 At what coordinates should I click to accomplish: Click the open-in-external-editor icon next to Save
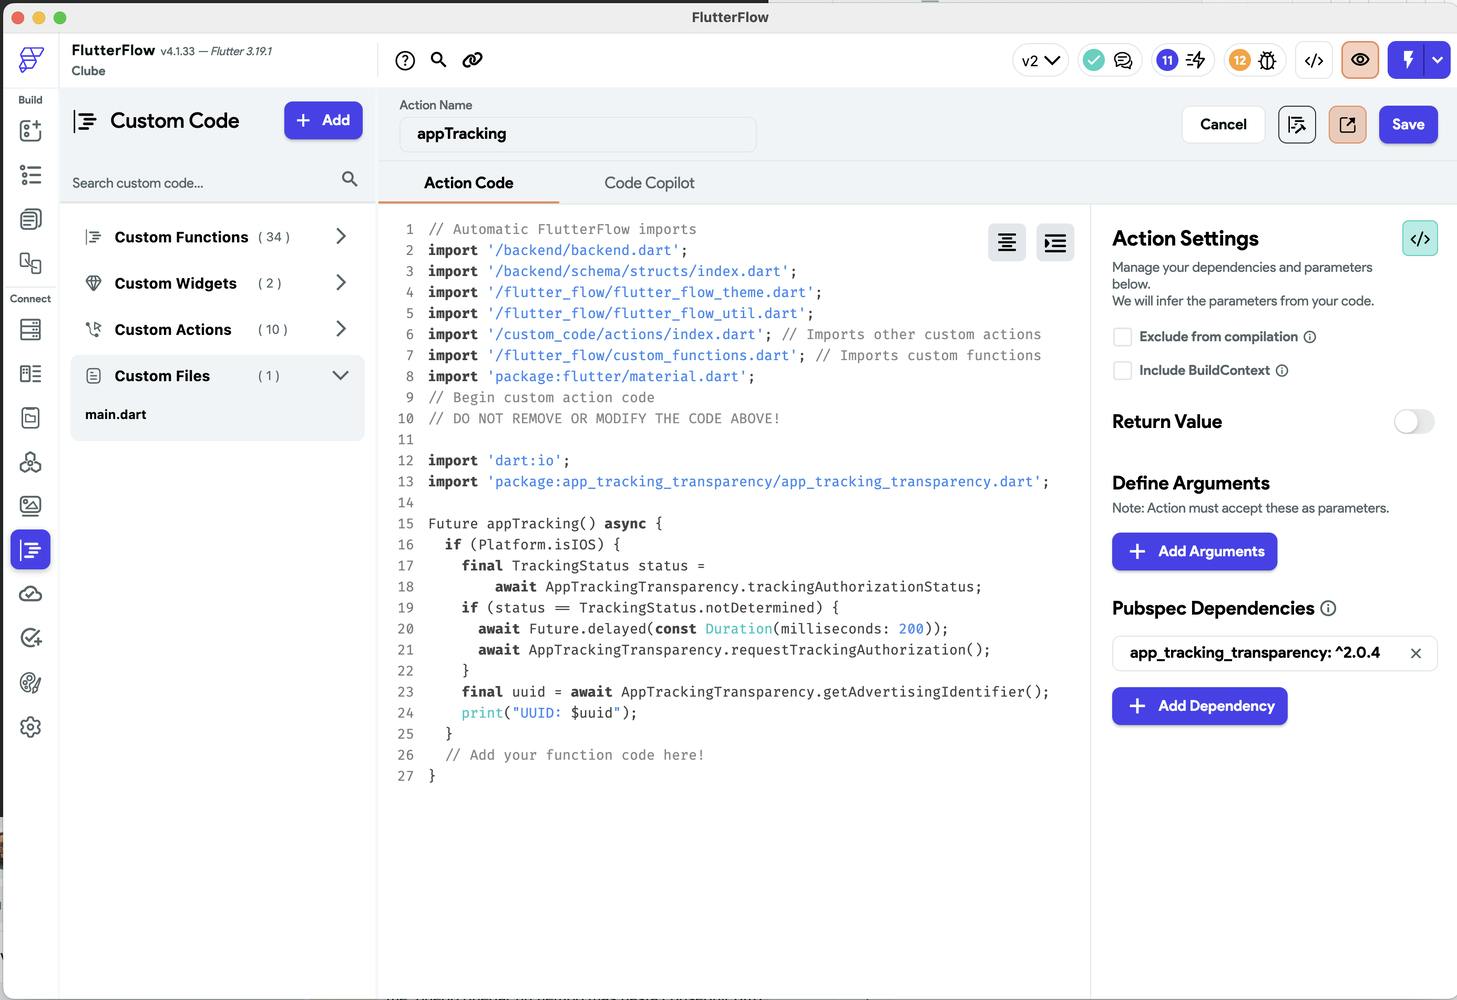(x=1347, y=125)
